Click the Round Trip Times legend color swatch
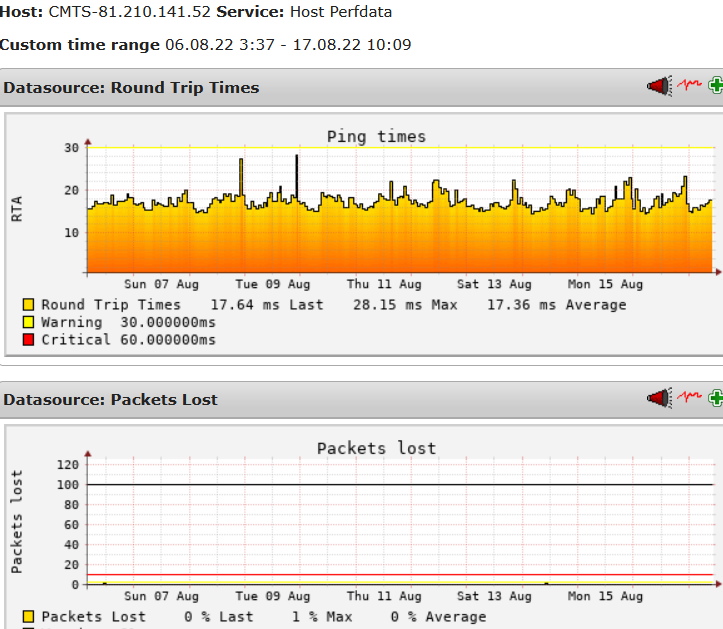The height and width of the screenshot is (629, 723). (29, 304)
